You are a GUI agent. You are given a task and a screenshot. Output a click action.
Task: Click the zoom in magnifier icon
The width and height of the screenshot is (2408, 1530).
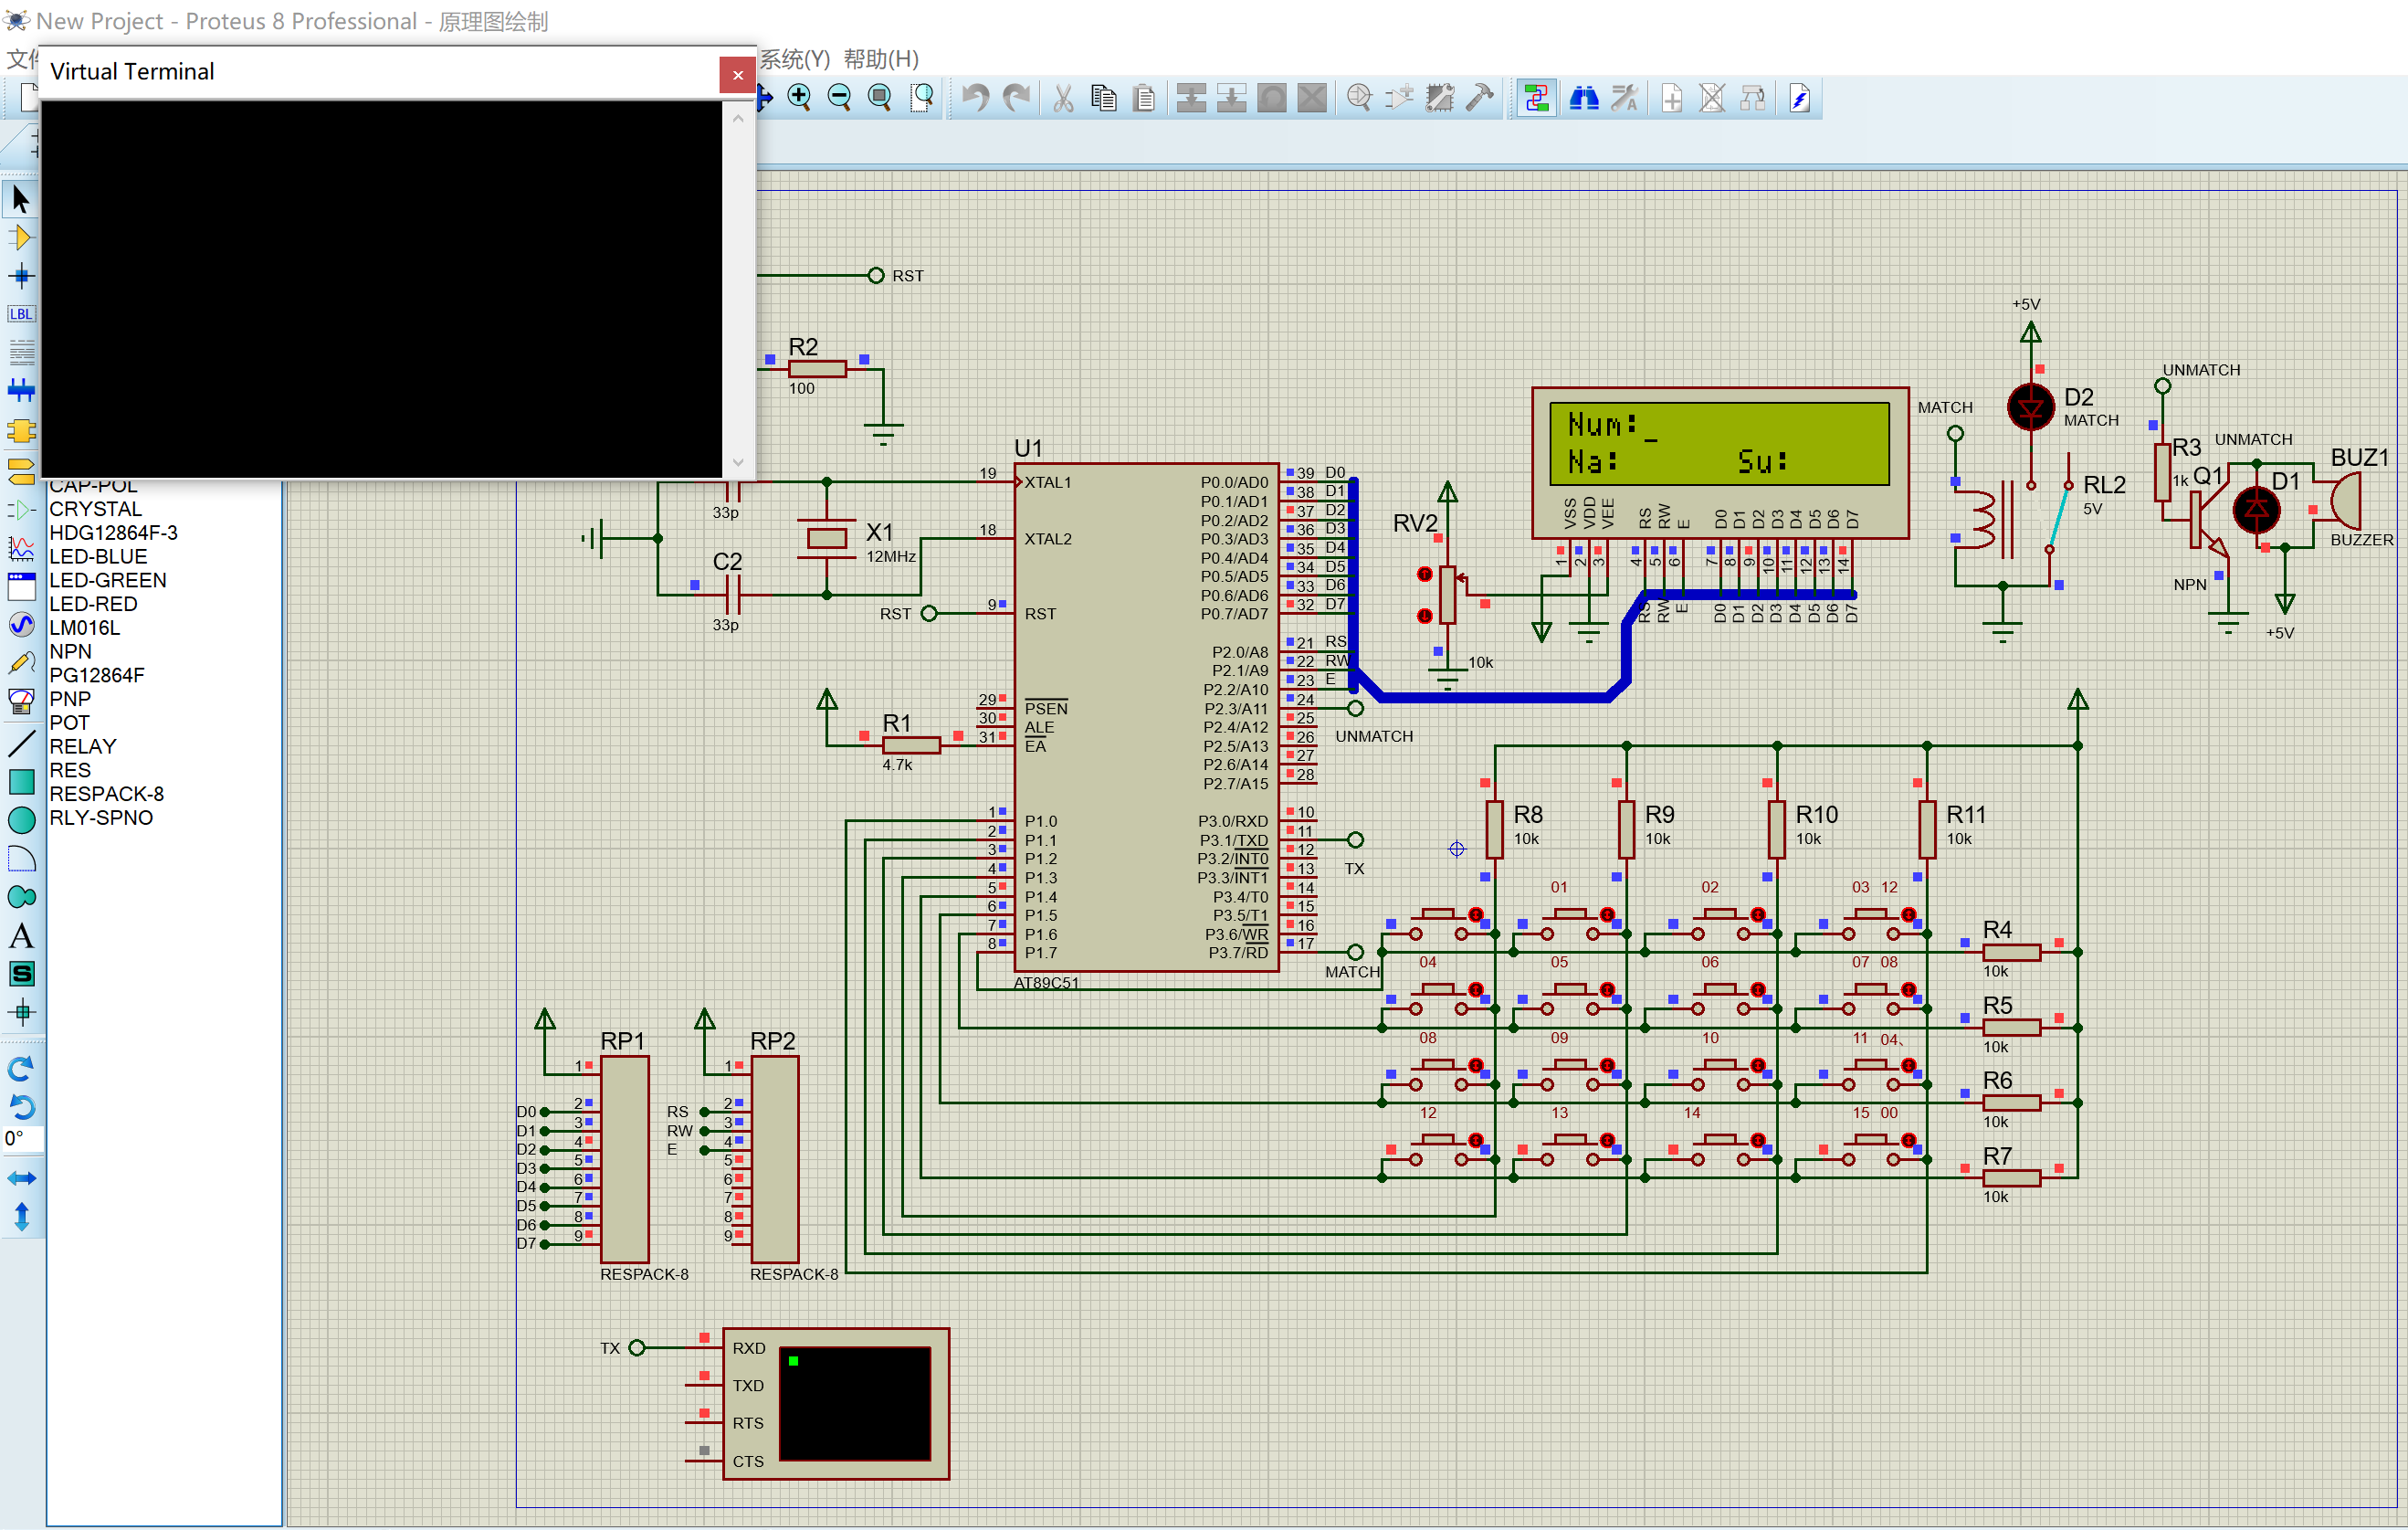pos(799,97)
